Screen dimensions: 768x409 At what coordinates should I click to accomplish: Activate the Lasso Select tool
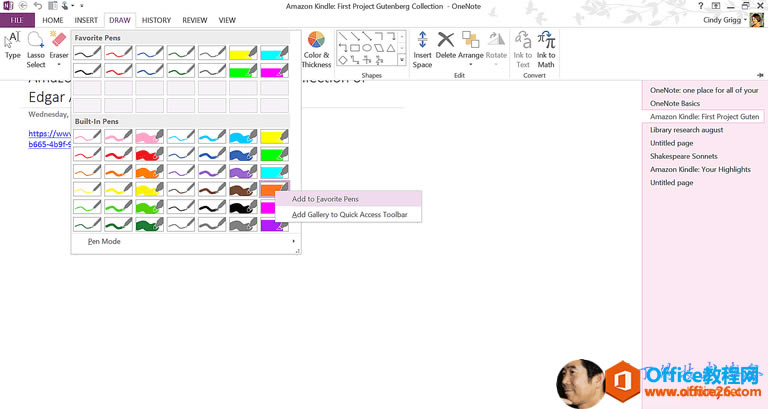(x=36, y=50)
